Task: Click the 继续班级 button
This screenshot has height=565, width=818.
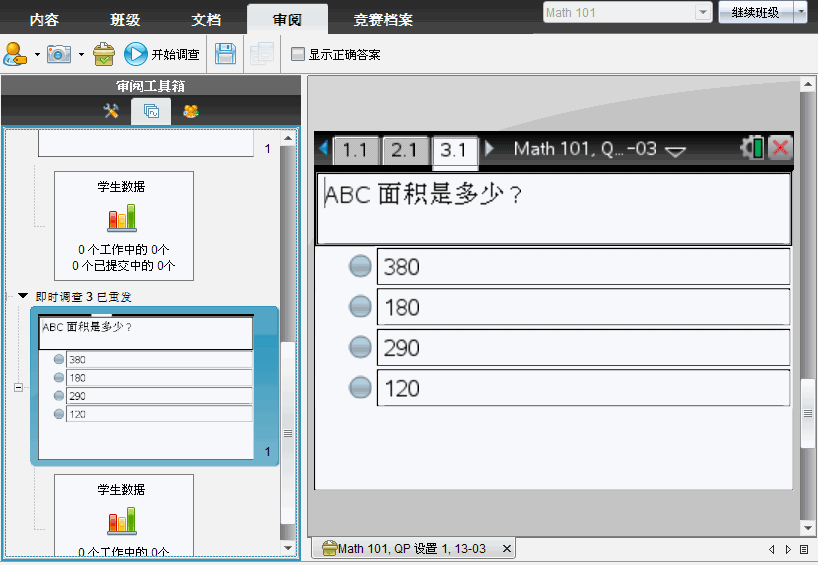Action: coord(756,13)
